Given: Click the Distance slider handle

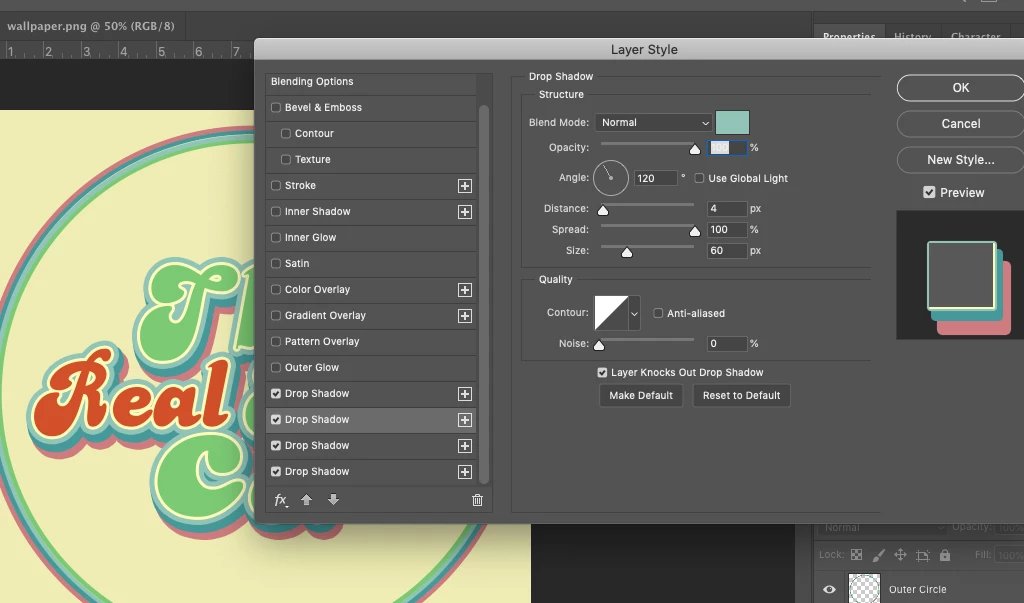Looking at the screenshot, I should click(603, 210).
